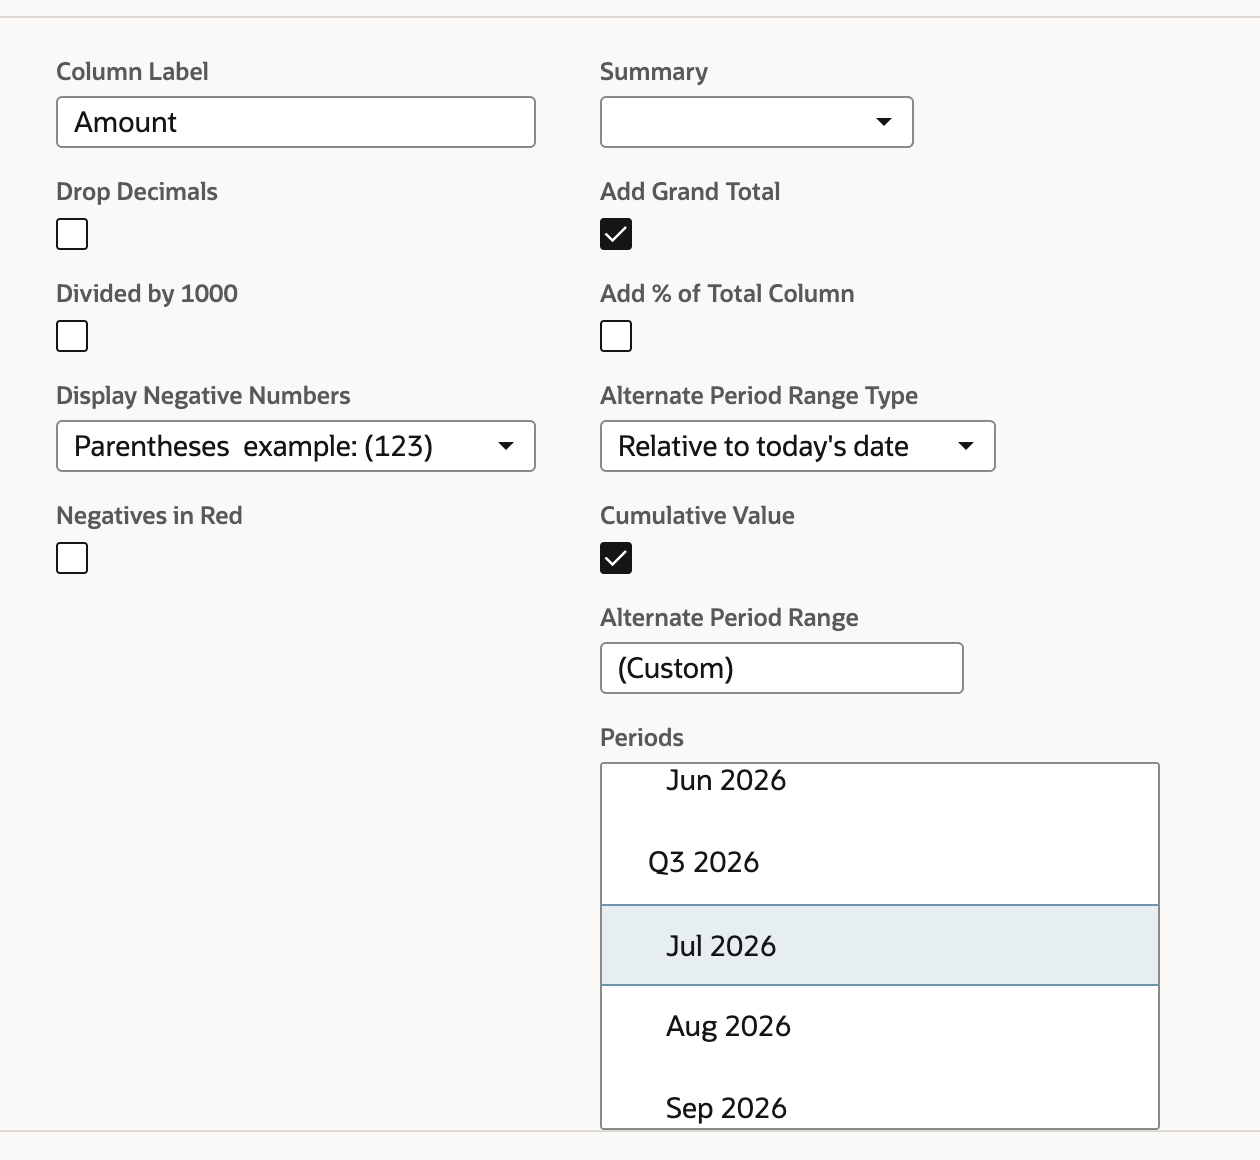Check Add % of Total Column
The width and height of the screenshot is (1260, 1160).
616,336
